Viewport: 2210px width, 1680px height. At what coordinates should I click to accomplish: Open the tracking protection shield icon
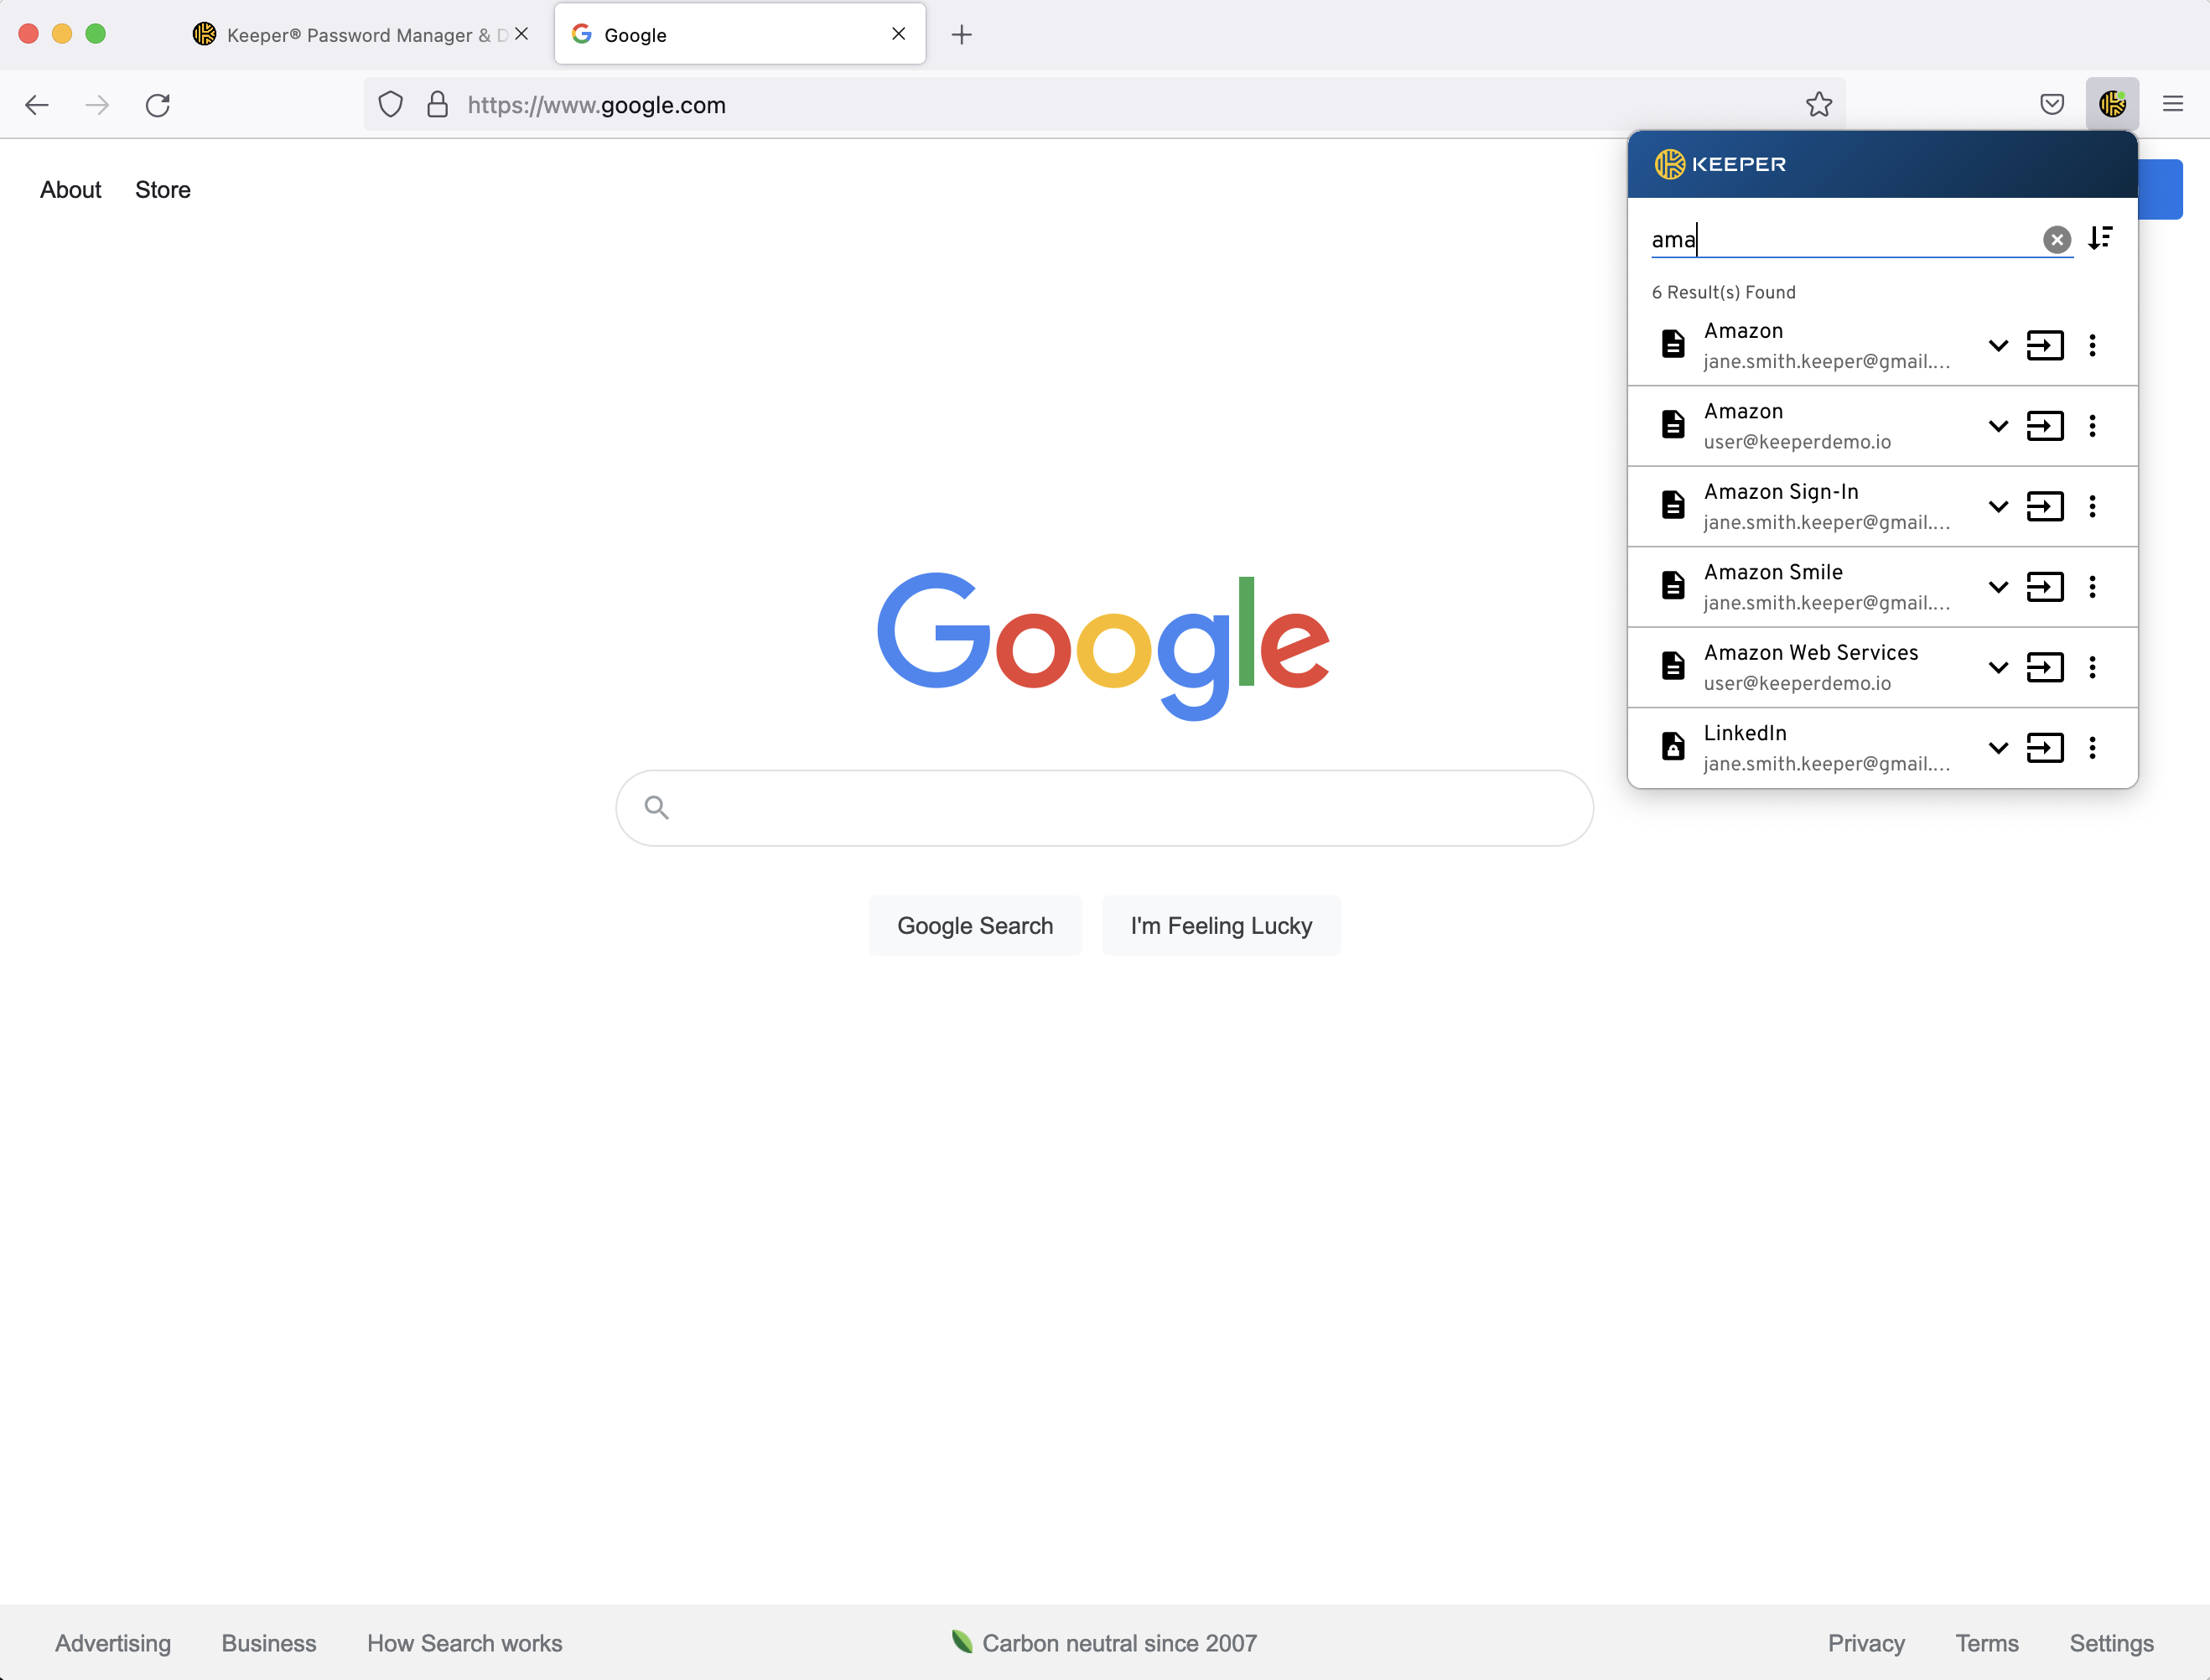tap(391, 105)
